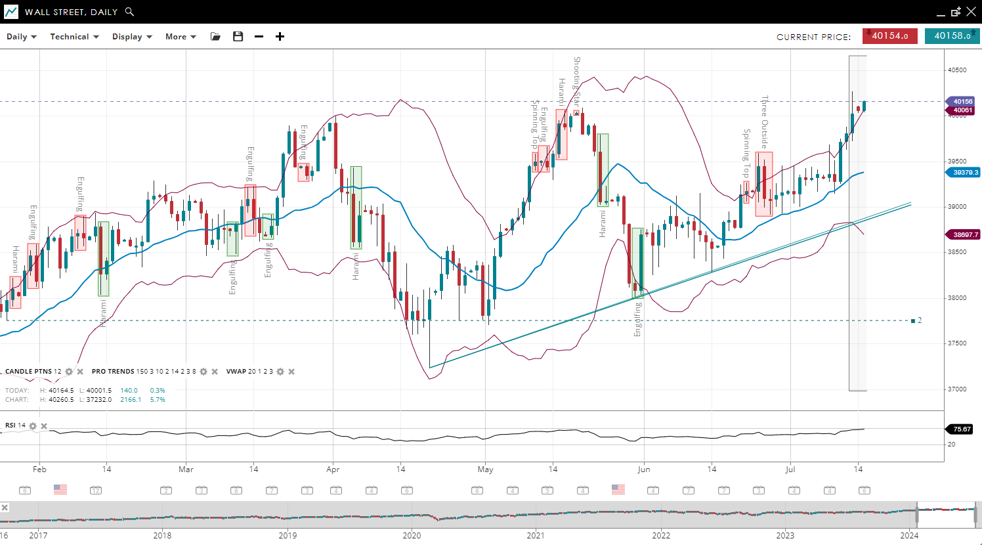Image resolution: width=982 pixels, height=545 pixels.
Task: Click the teal buy price 40158
Action: (951, 36)
